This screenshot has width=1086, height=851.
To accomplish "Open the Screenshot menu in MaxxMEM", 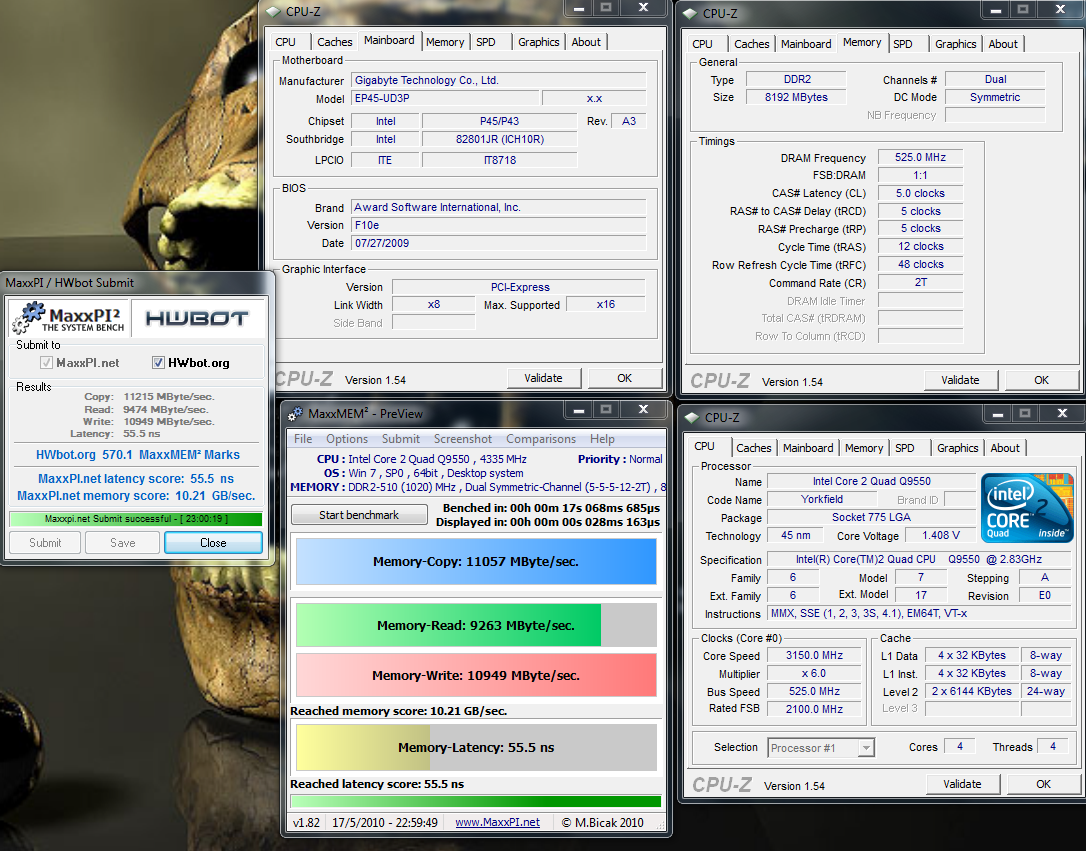I will pos(463,439).
